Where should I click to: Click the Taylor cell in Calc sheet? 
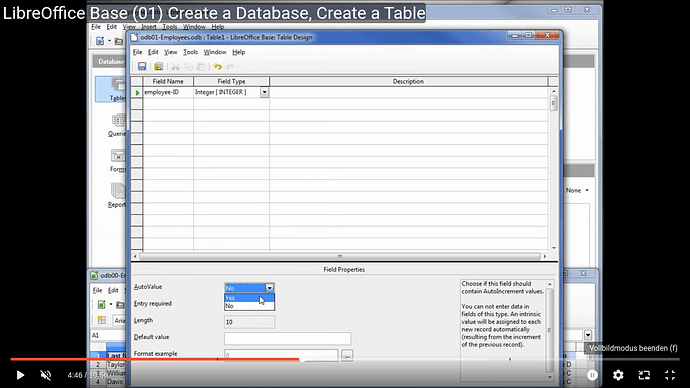click(116, 364)
